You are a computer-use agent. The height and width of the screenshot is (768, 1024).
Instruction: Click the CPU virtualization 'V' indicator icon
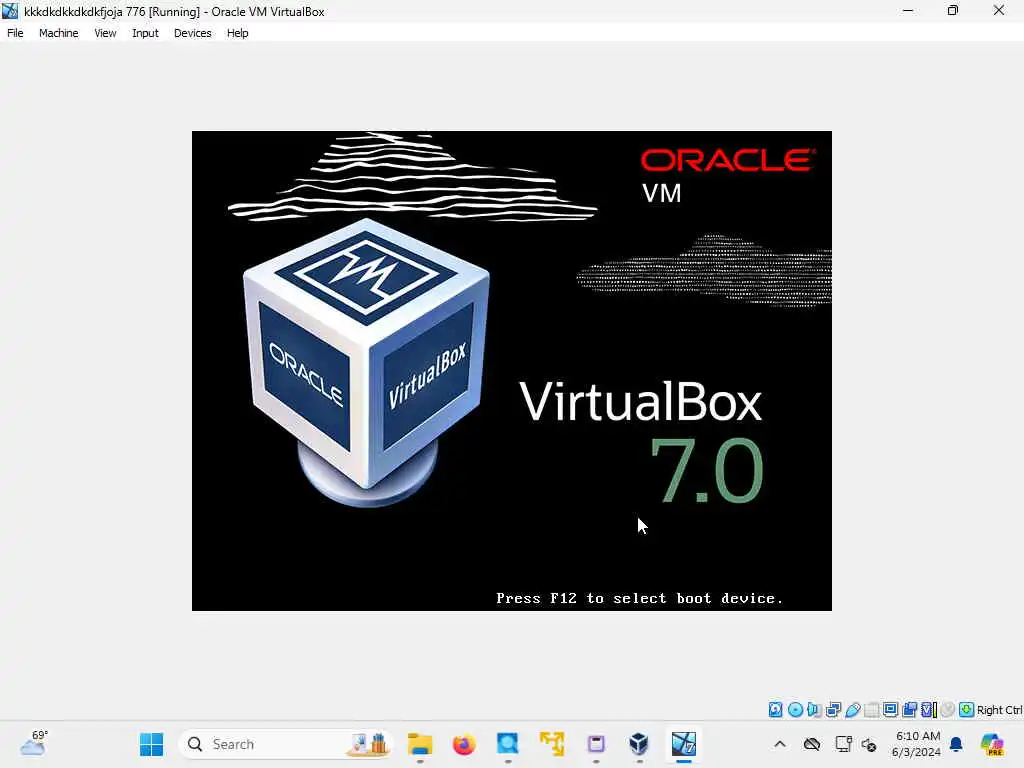(x=929, y=709)
